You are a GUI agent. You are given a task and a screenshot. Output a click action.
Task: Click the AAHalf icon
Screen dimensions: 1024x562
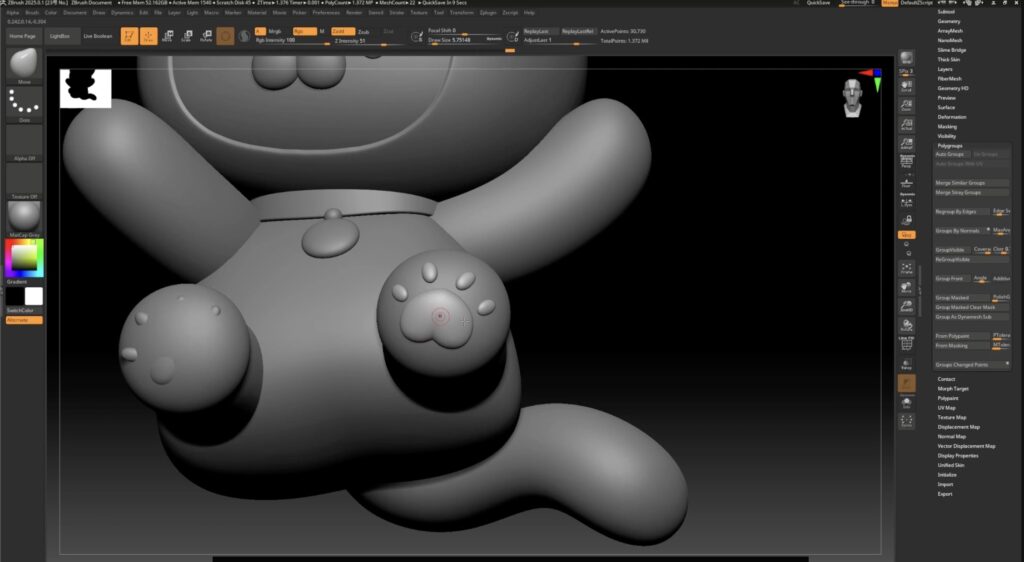pyautogui.click(x=906, y=144)
